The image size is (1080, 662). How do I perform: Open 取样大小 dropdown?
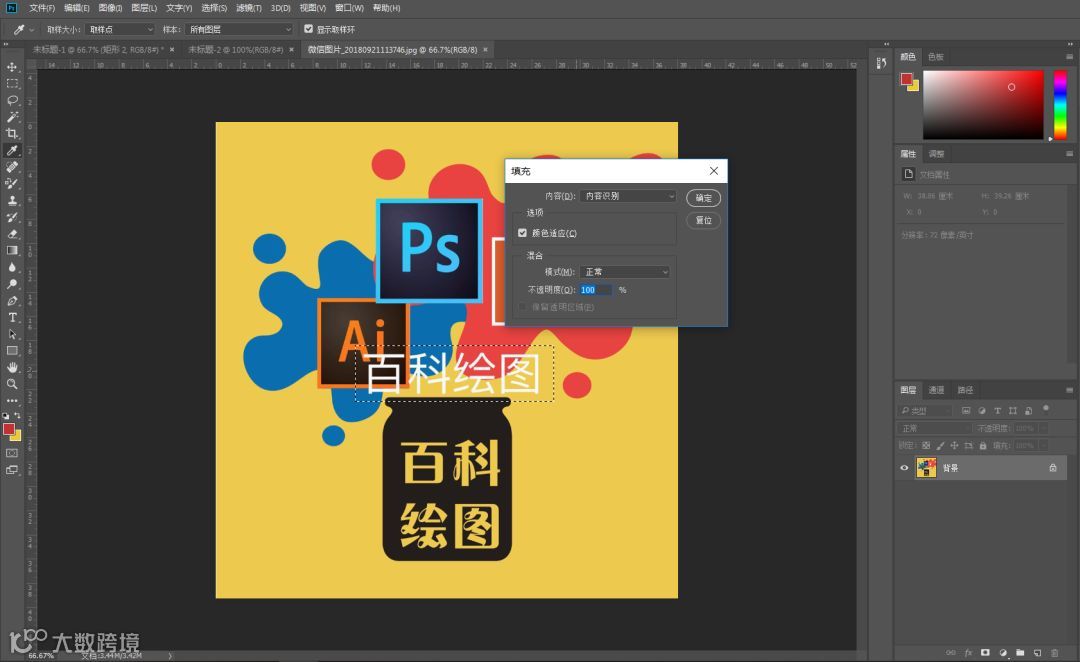click(x=120, y=30)
